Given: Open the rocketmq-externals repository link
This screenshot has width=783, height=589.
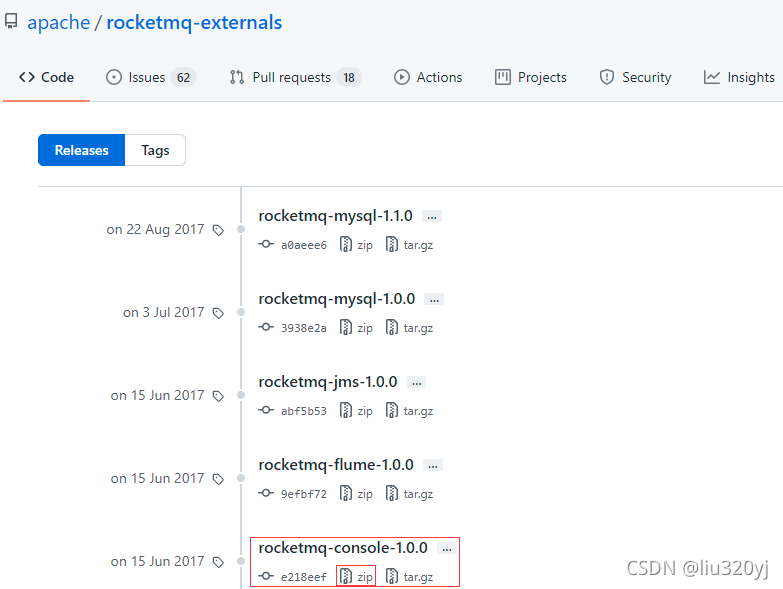Looking at the screenshot, I should click(x=194, y=22).
